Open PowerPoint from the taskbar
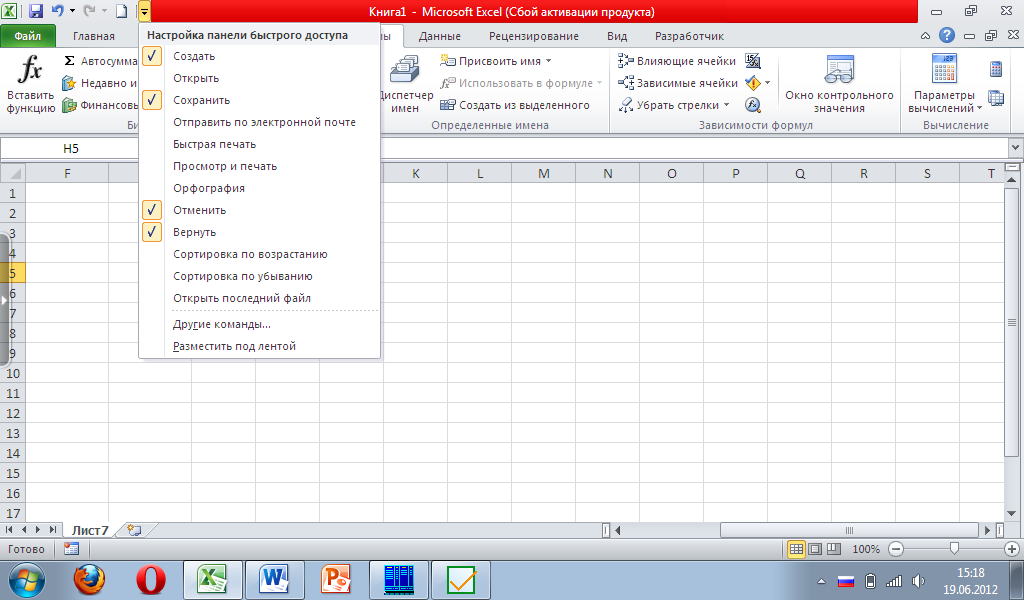 click(x=336, y=580)
